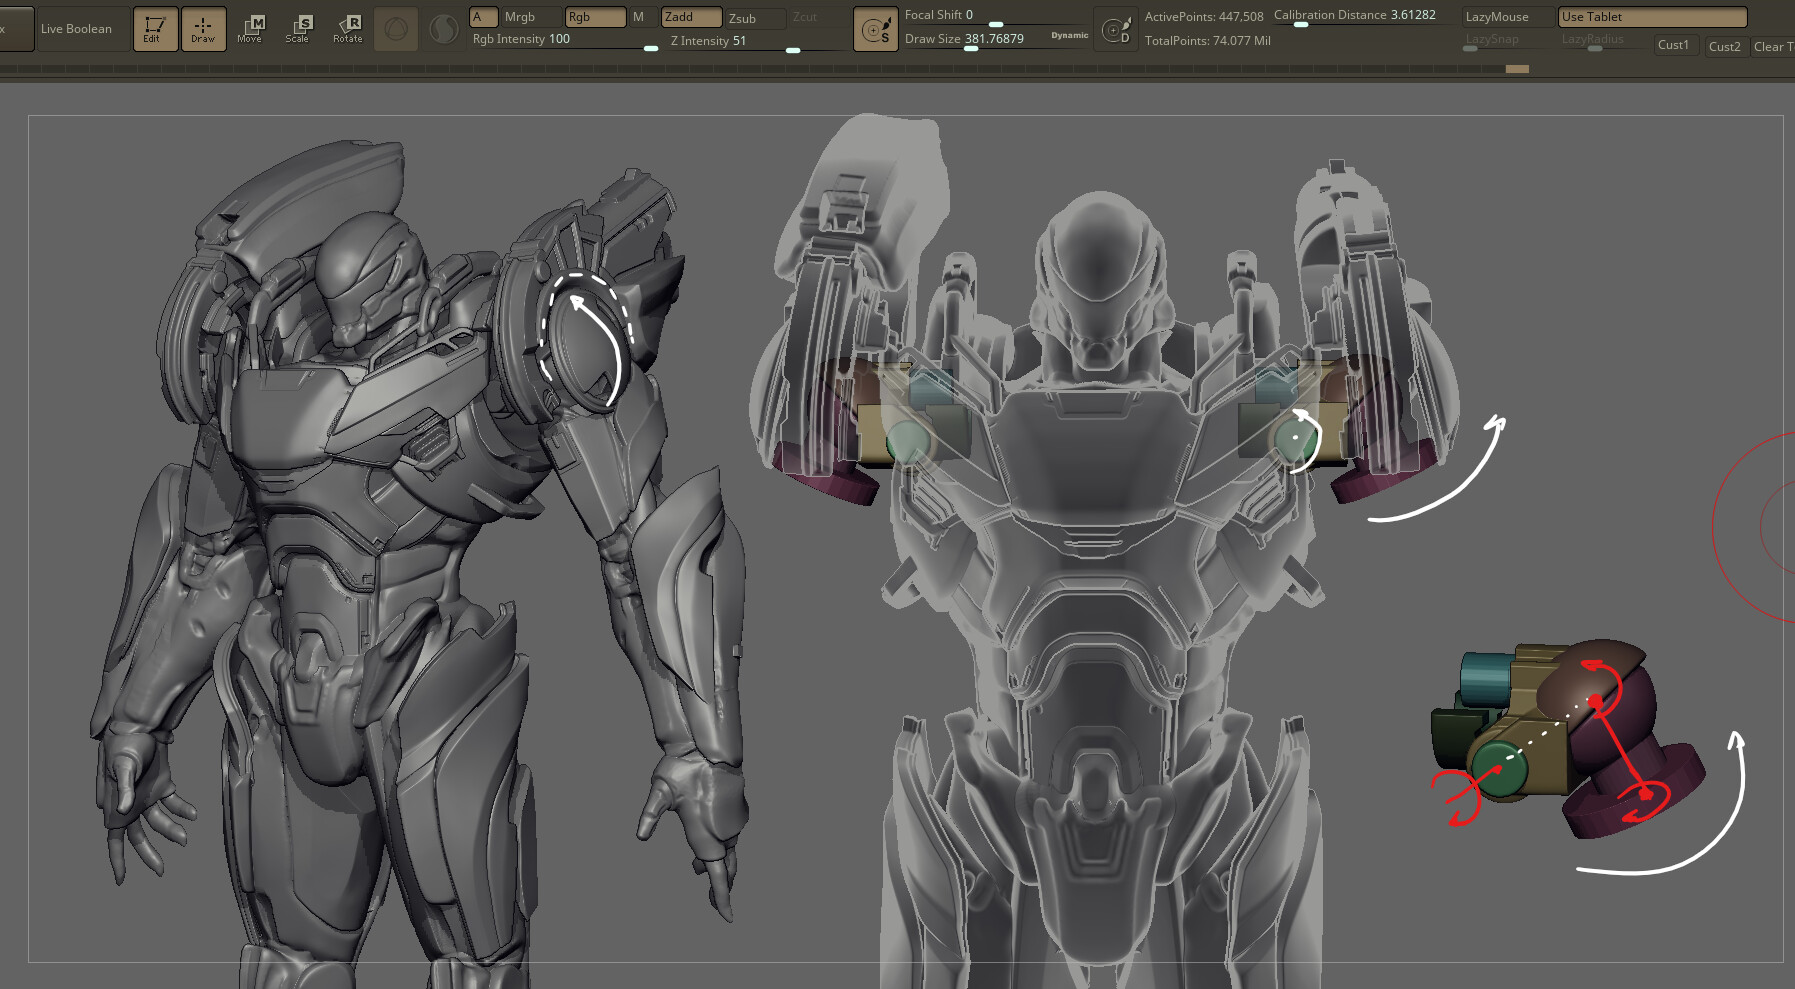Toggle Live Boolean mode
Viewport: 1795px width, 989px height.
click(x=75, y=29)
